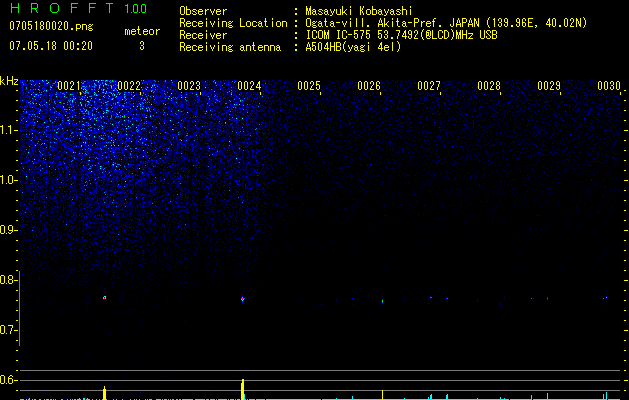Screen dimensions: 629x400
Task: Click the thin yellow bar just after 0026
Action: click(382, 394)
